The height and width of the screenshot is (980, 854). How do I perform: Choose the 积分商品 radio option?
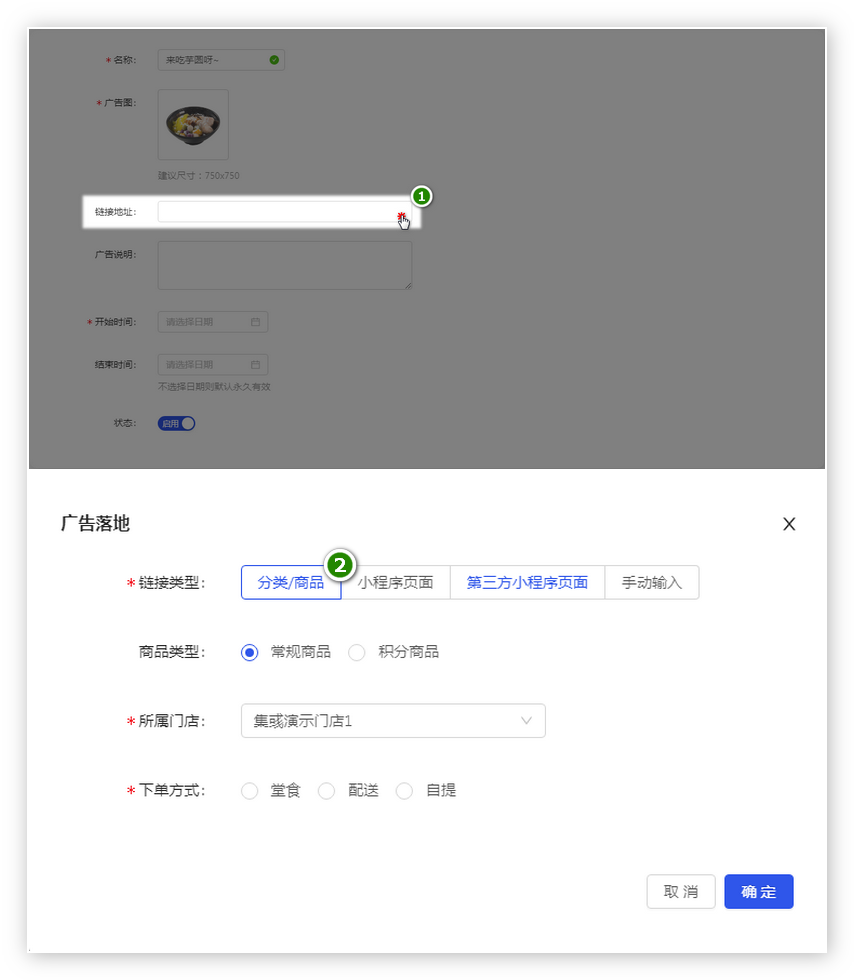point(356,652)
